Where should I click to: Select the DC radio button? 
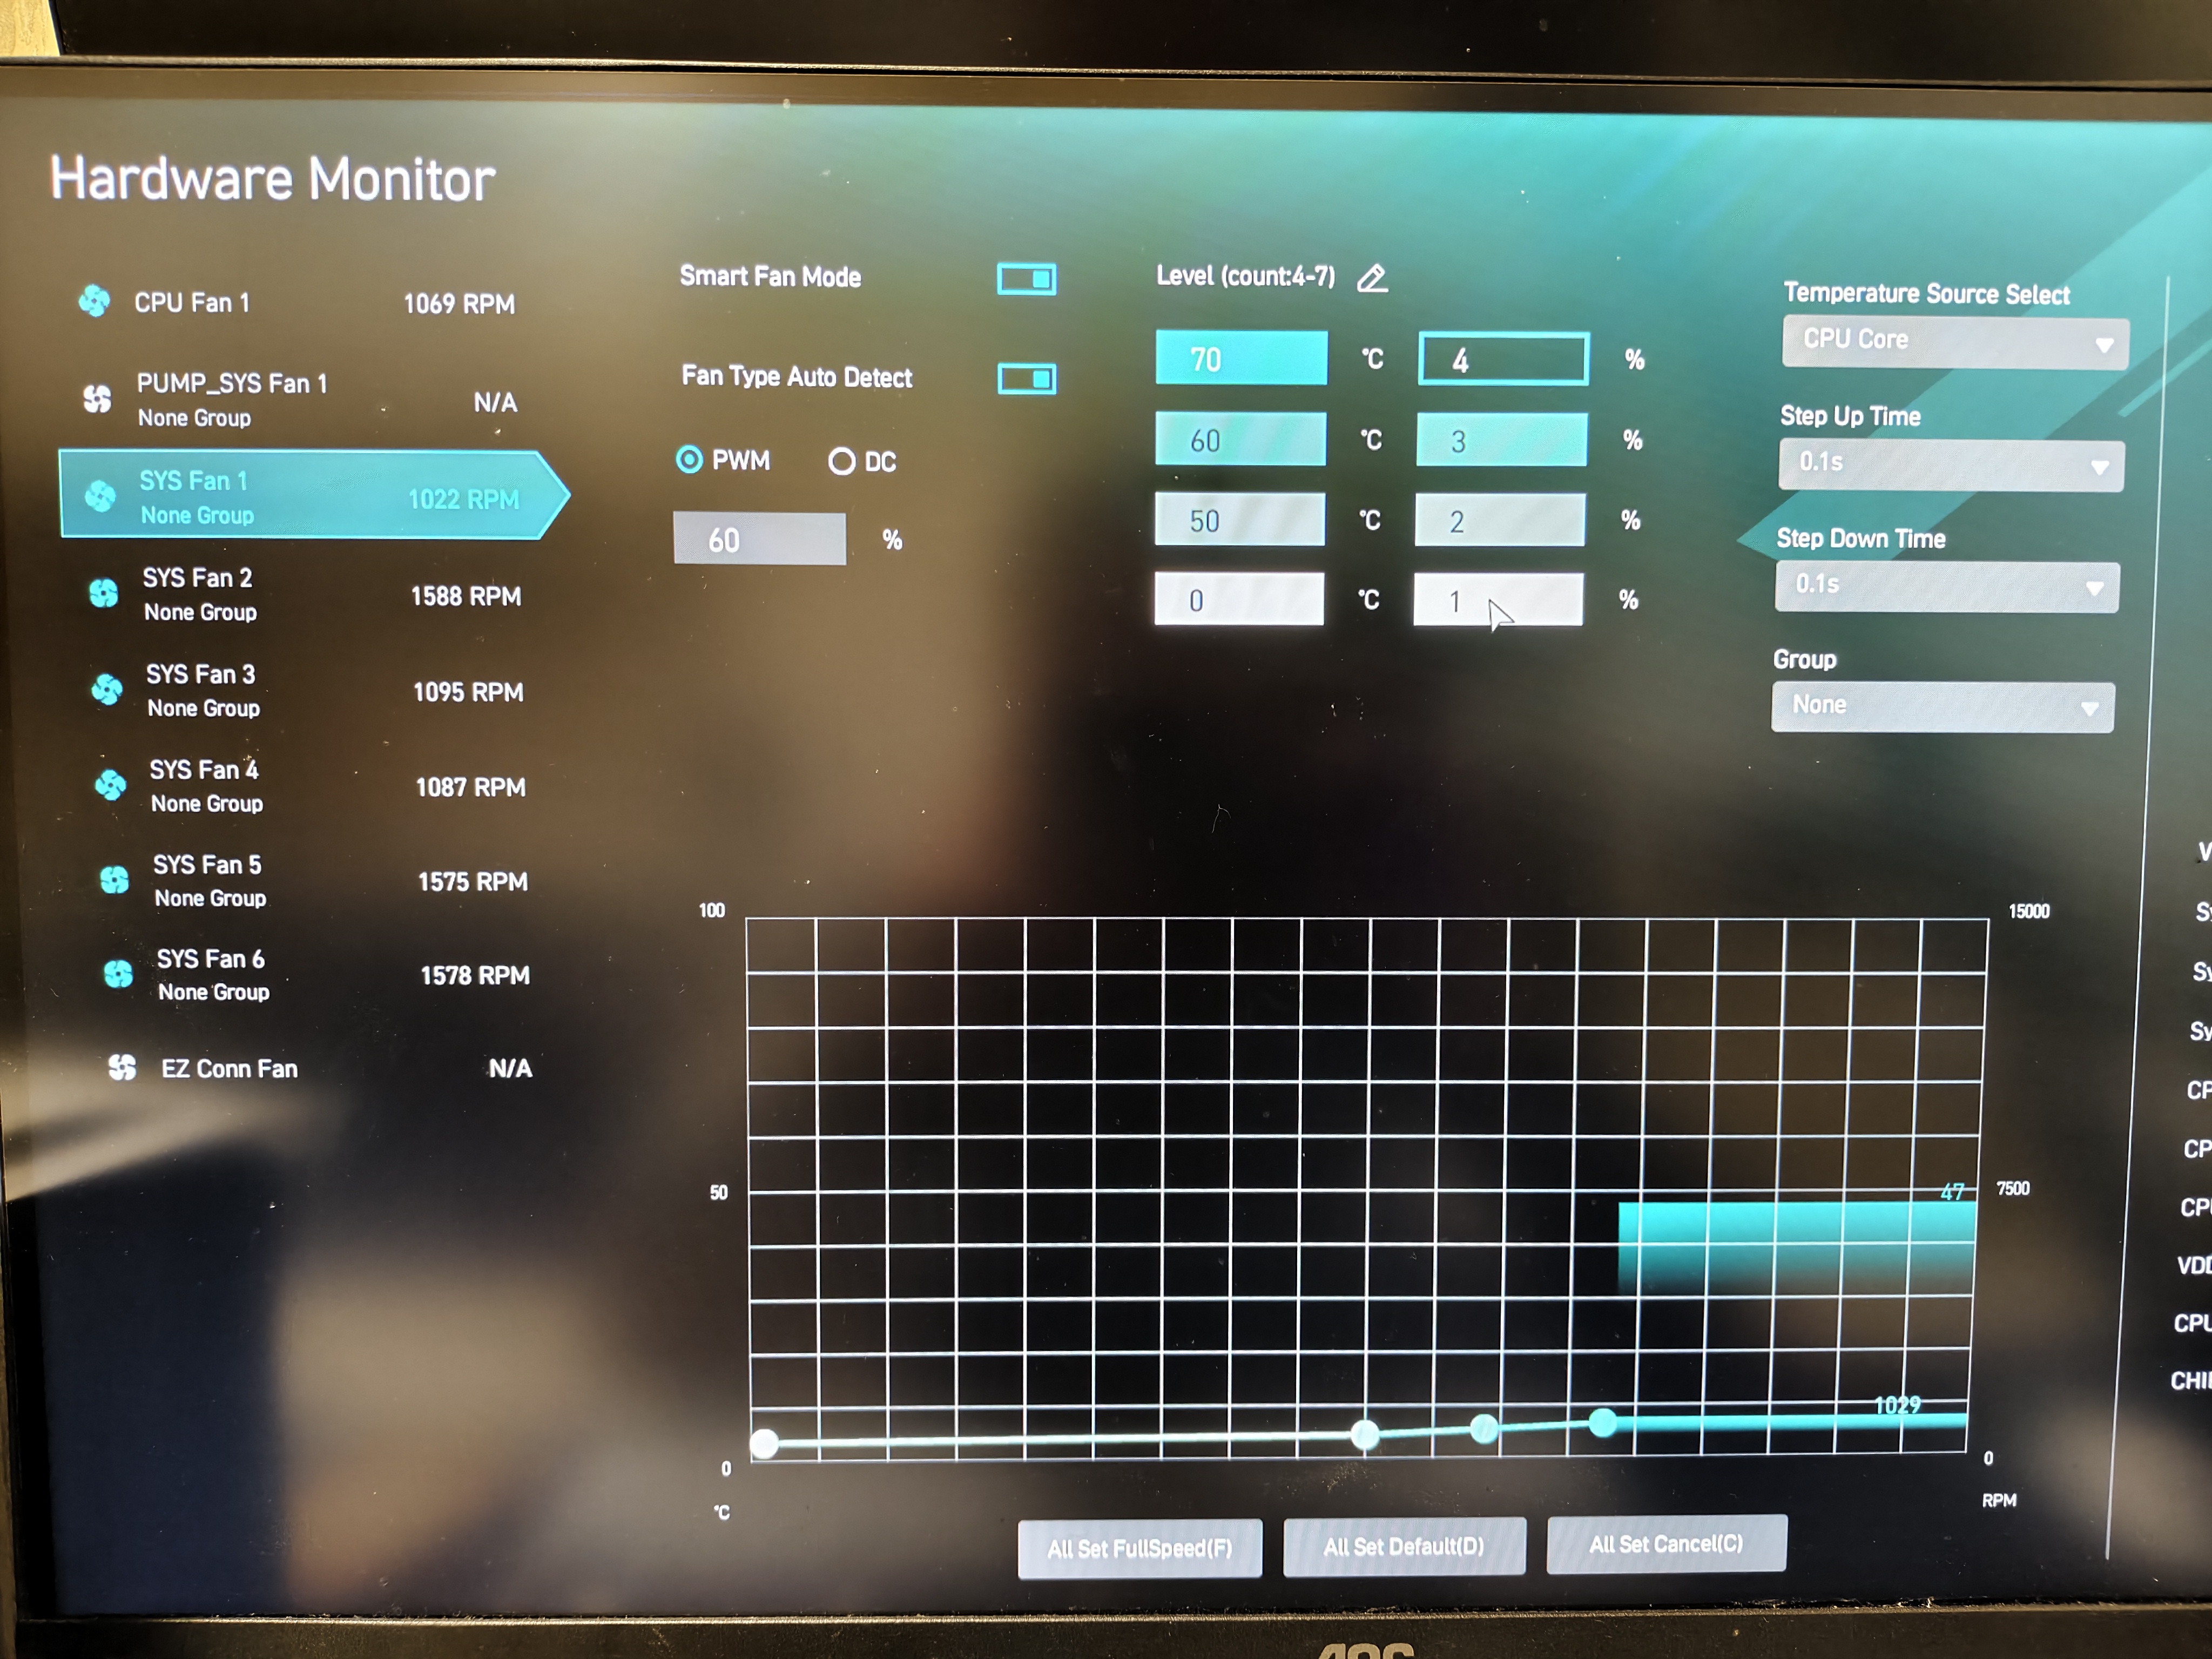pyautogui.click(x=841, y=461)
